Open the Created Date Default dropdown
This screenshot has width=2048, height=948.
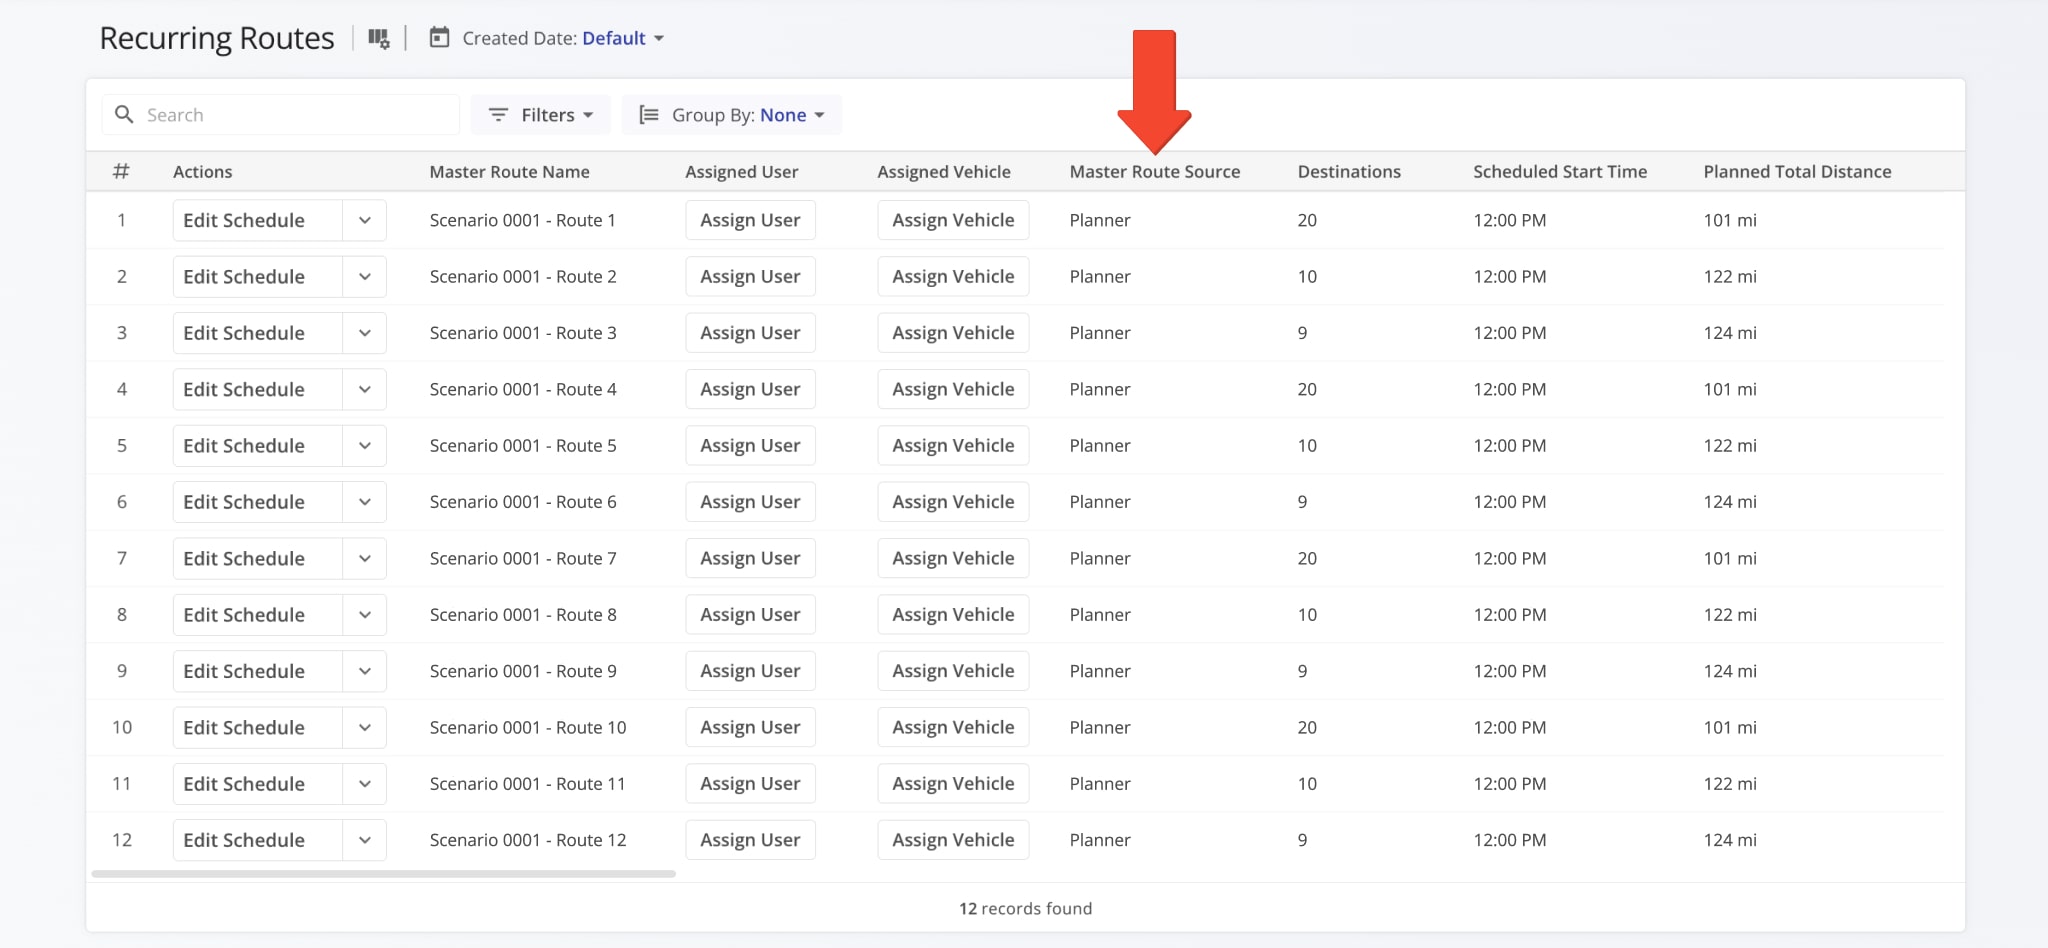point(622,38)
